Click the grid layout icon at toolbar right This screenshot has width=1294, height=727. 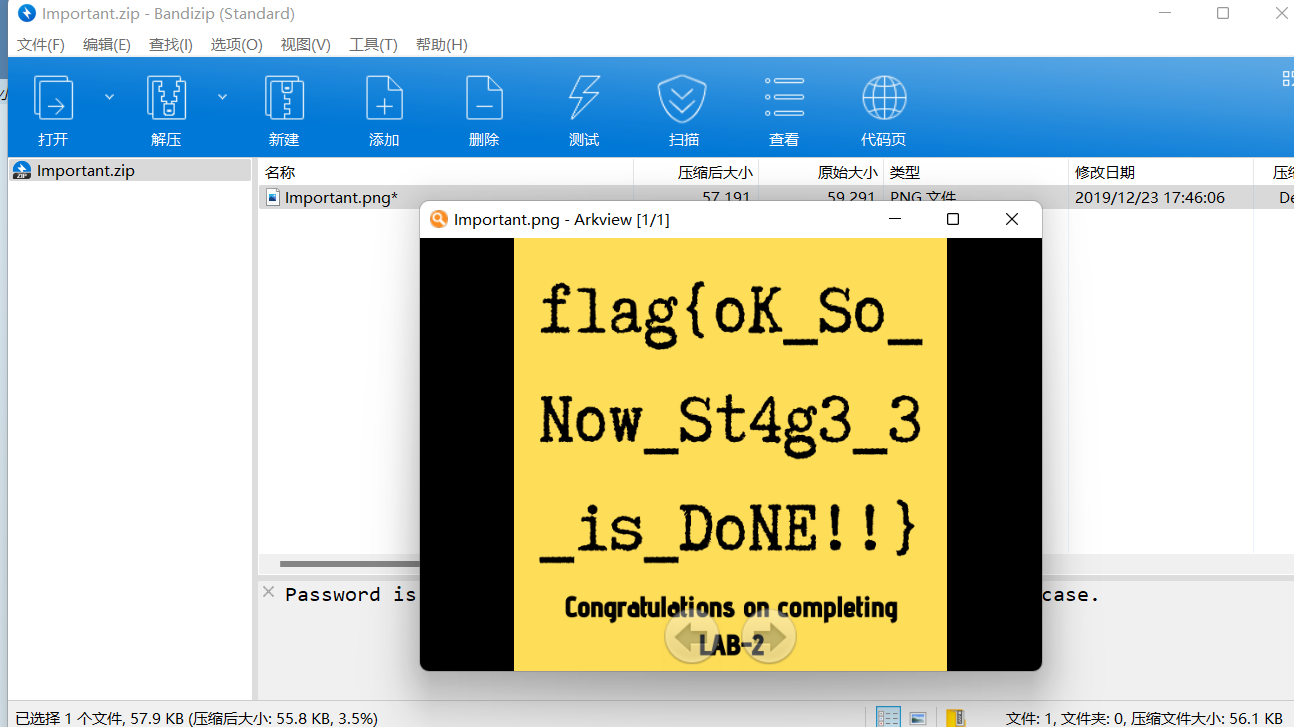[1288, 79]
